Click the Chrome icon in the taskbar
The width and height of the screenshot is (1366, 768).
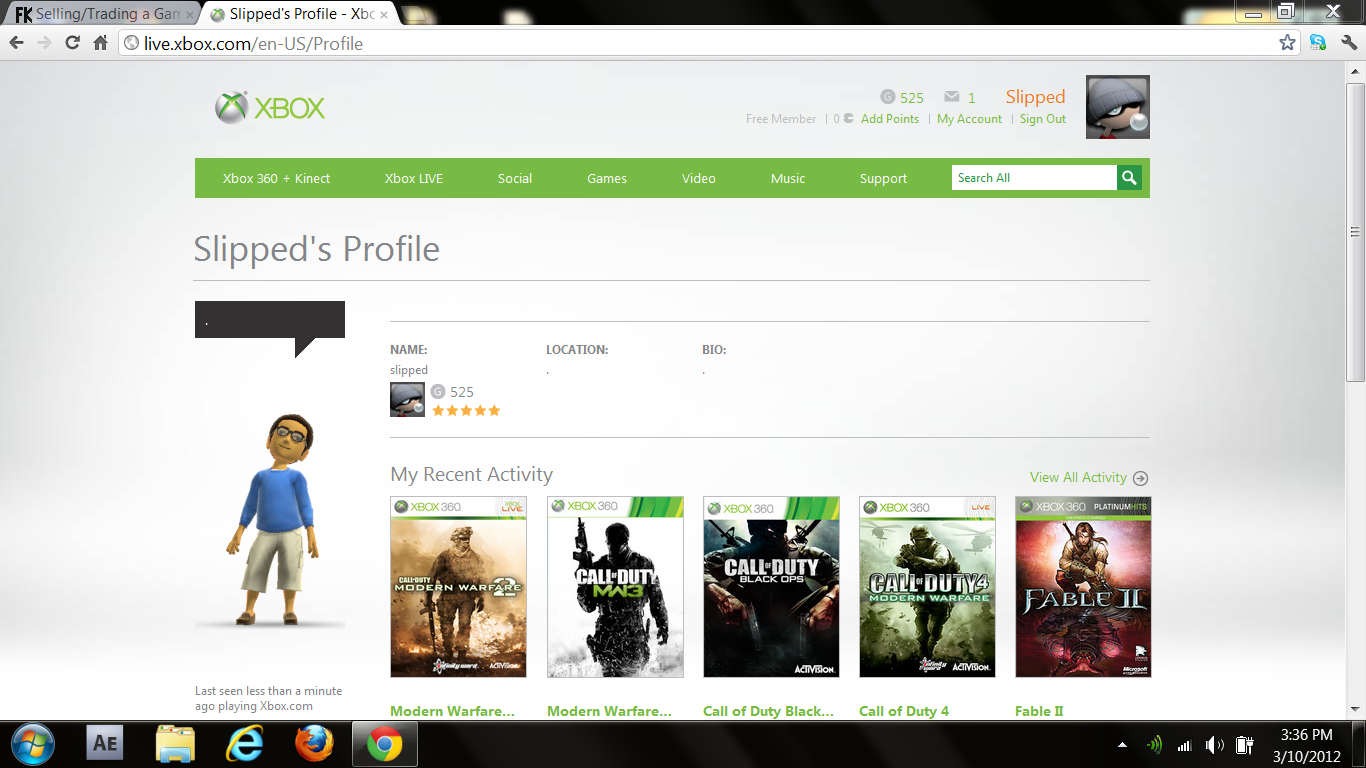click(385, 745)
